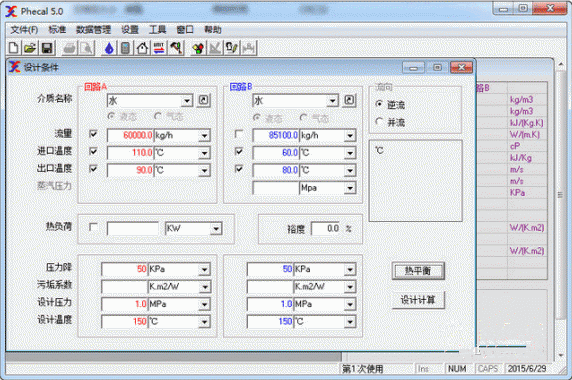The width and height of the screenshot is (572, 380).
Task: Click the 回路B flow field showing 85100.0
Action: tap(276, 136)
